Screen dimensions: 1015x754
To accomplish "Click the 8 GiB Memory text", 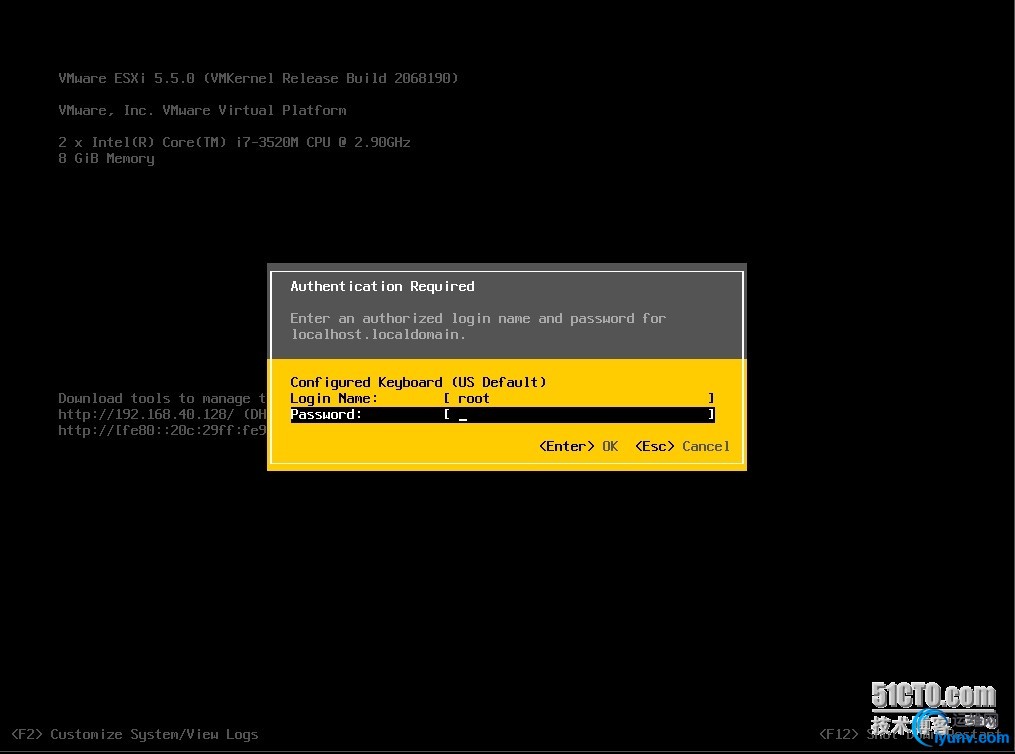I will (x=106, y=159).
